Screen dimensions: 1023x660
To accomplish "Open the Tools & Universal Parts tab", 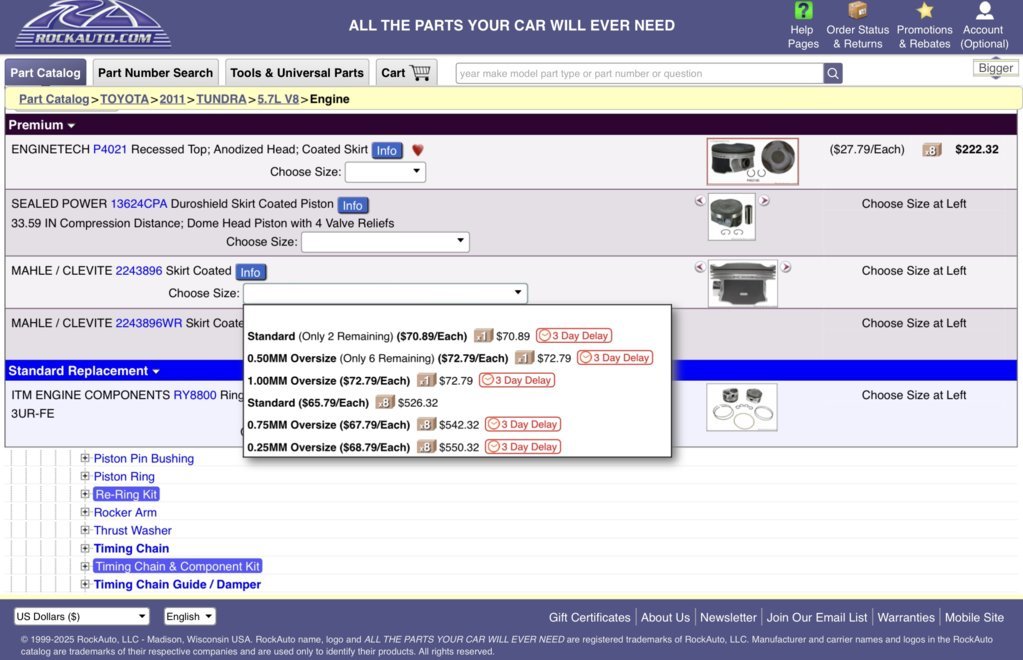I will (297, 73).
